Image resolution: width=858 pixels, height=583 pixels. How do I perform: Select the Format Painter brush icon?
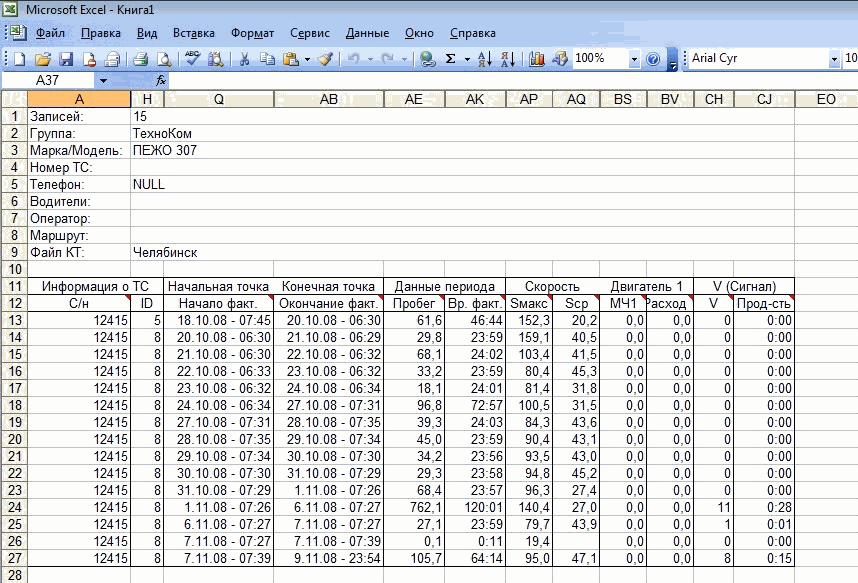point(325,59)
